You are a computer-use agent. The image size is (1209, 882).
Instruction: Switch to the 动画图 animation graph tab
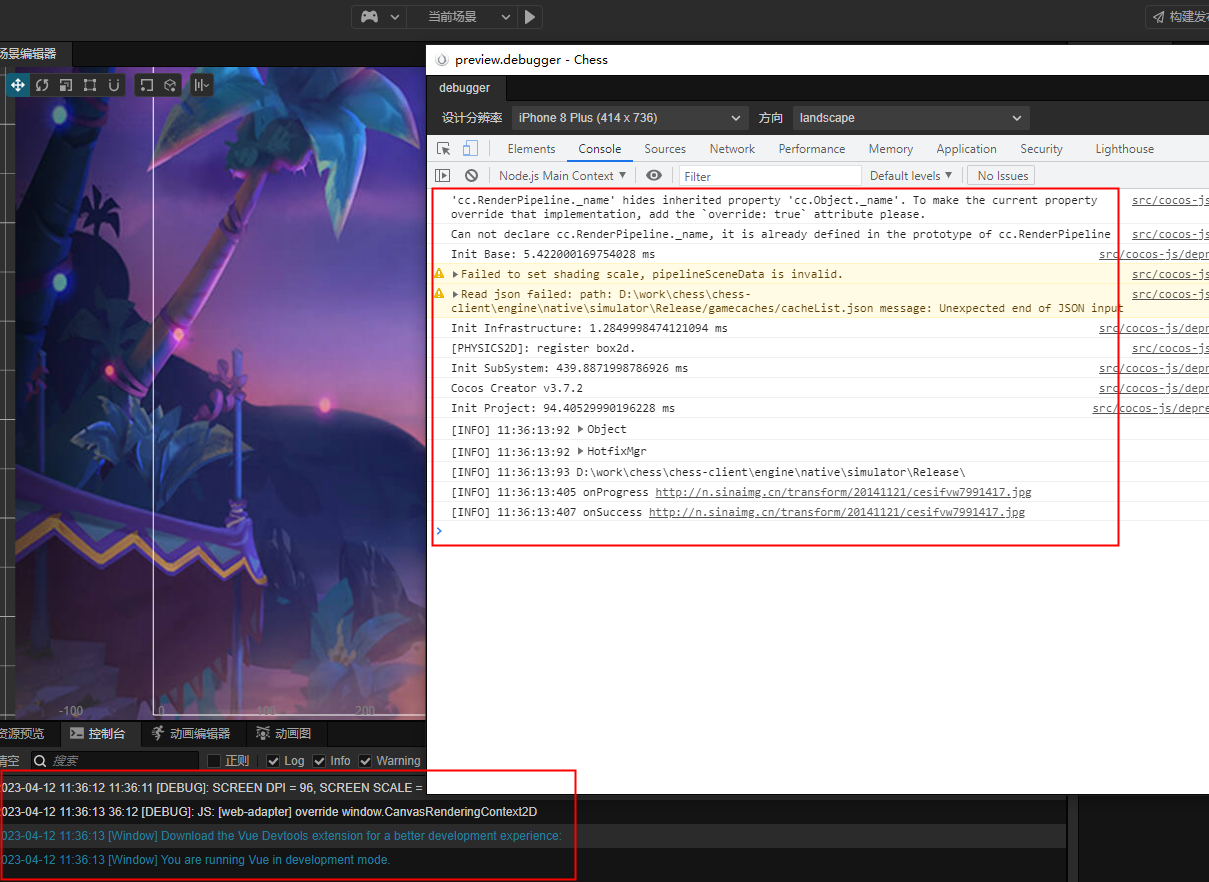(284, 734)
